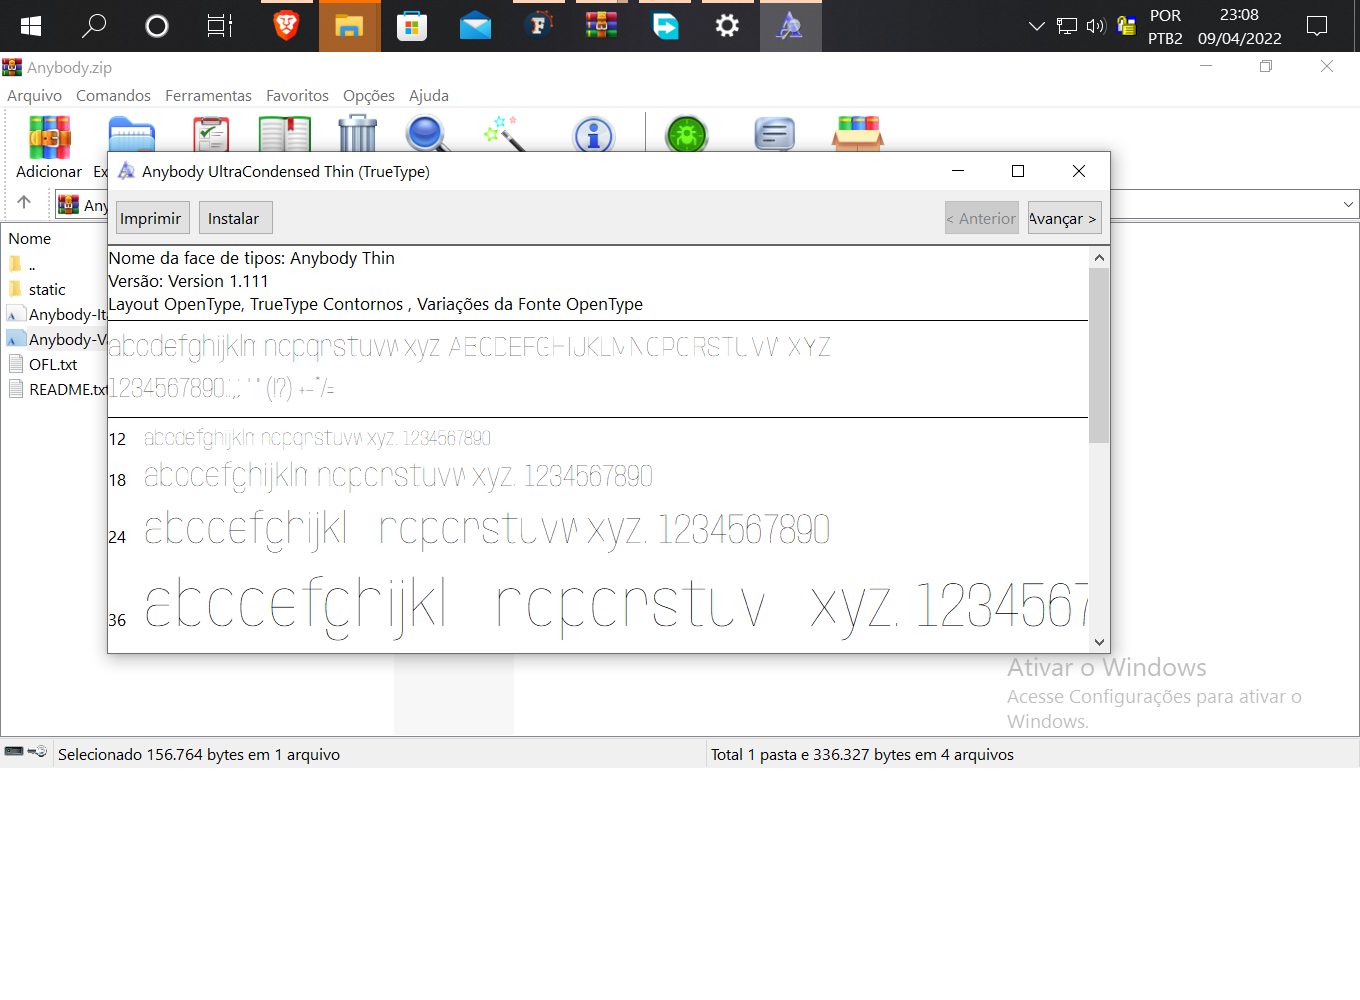Click the trash can delete icon in WinRAR
Image resolution: width=1360 pixels, height=1000 pixels.
click(357, 134)
